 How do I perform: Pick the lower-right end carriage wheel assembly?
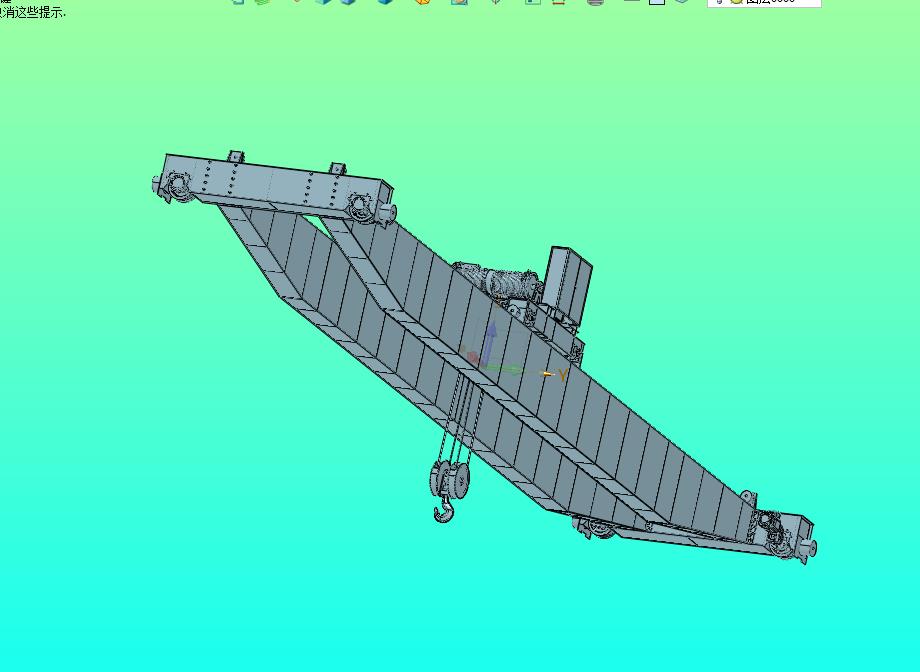pyautogui.click(x=784, y=536)
